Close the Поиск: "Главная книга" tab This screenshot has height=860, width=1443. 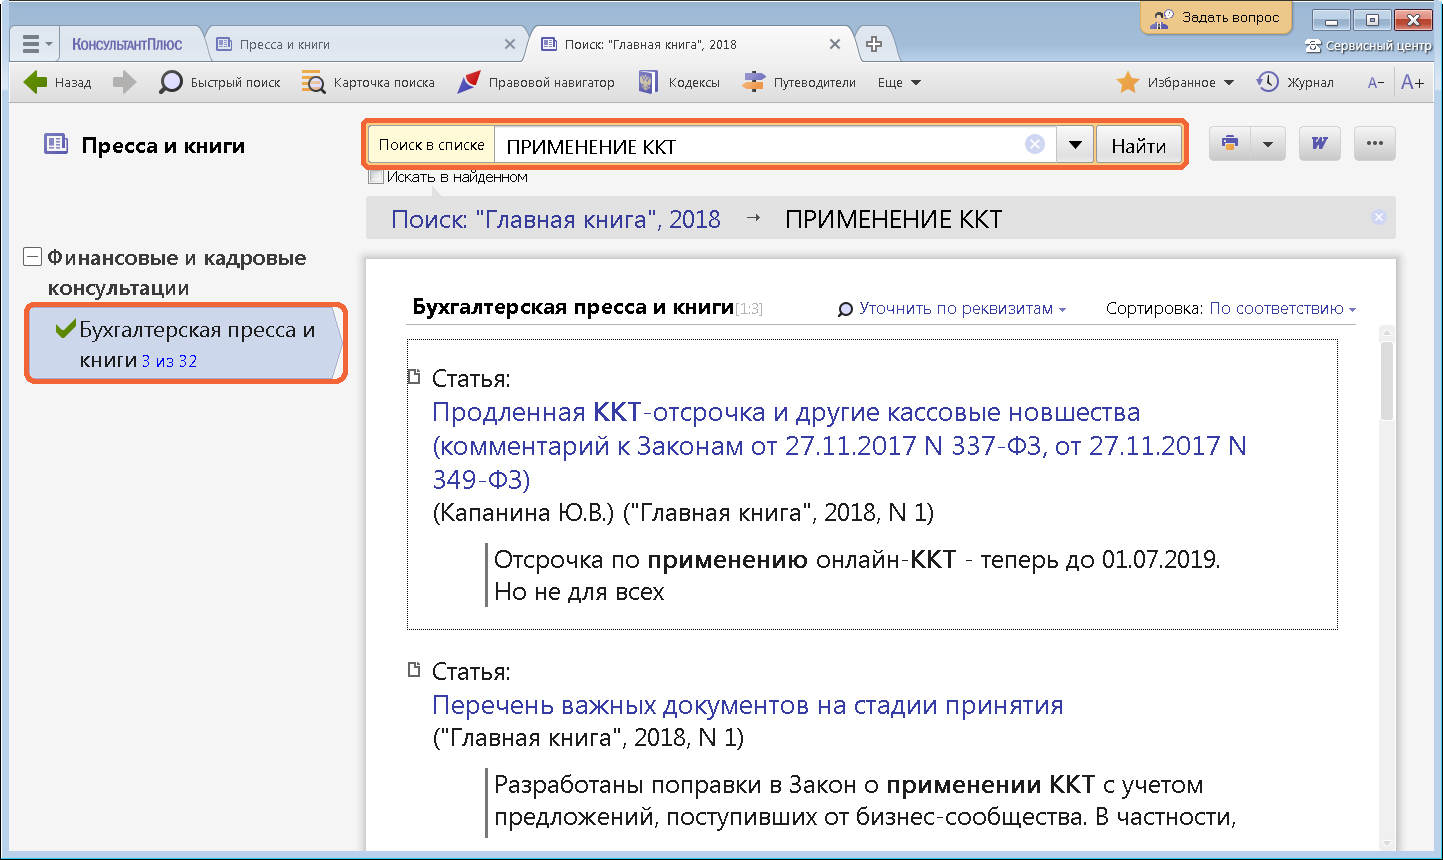click(x=835, y=44)
